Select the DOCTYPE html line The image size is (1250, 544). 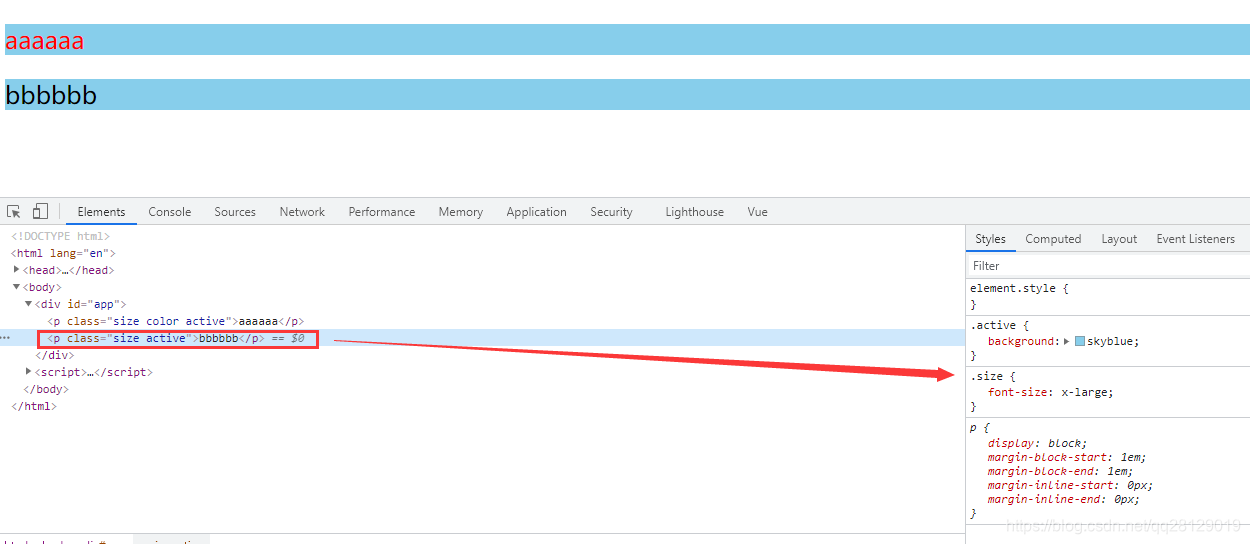click(60, 236)
